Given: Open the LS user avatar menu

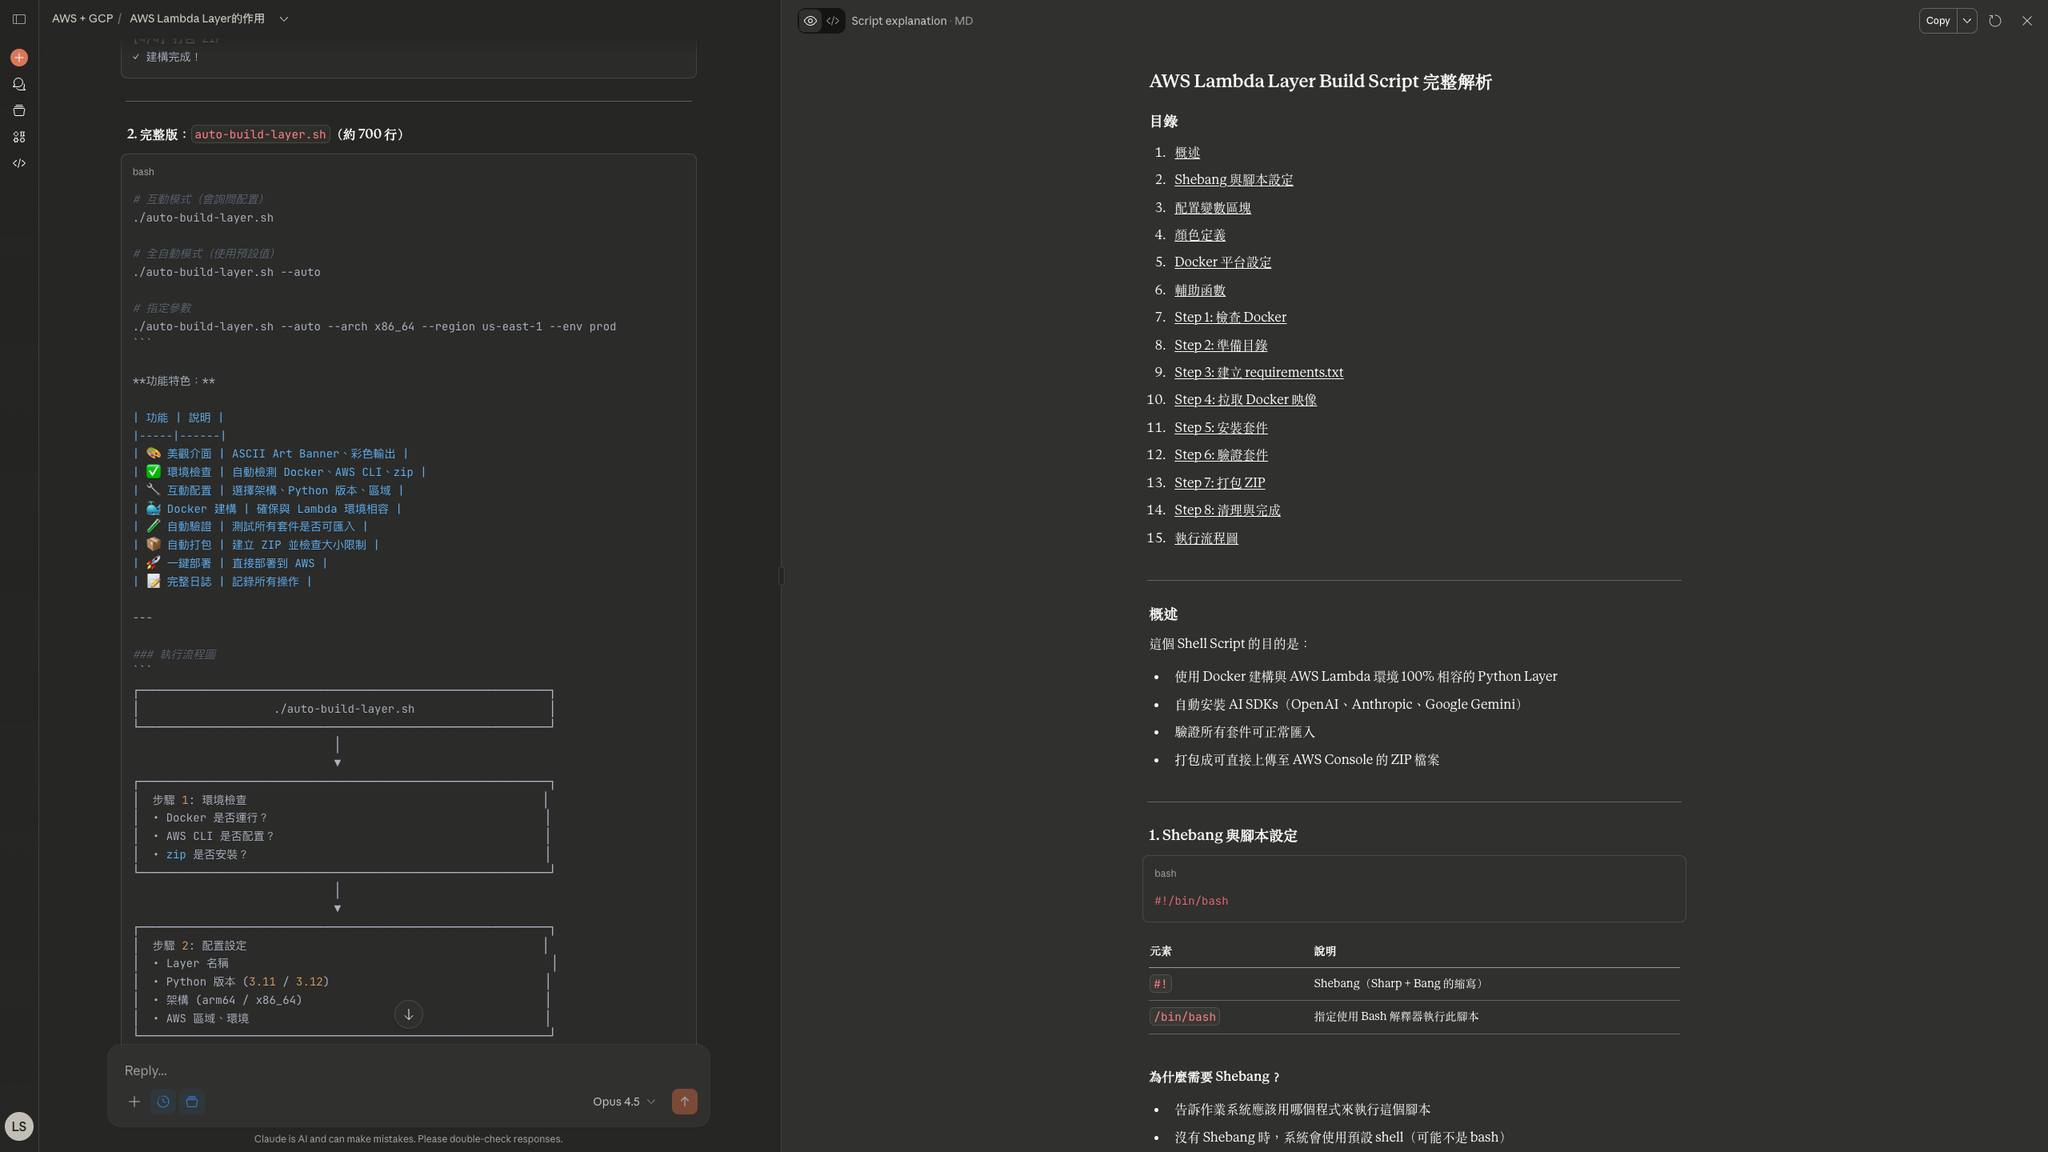Looking at the screenshot, I should click(19, 1126).
